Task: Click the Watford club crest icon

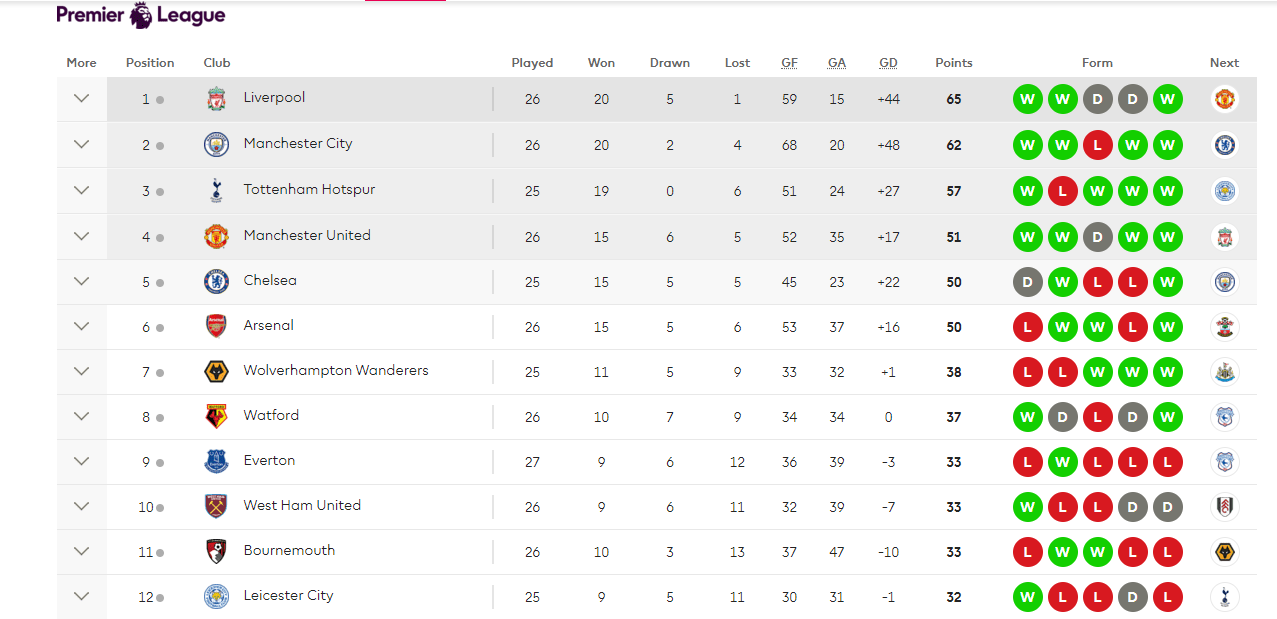Action: (216, 417)
